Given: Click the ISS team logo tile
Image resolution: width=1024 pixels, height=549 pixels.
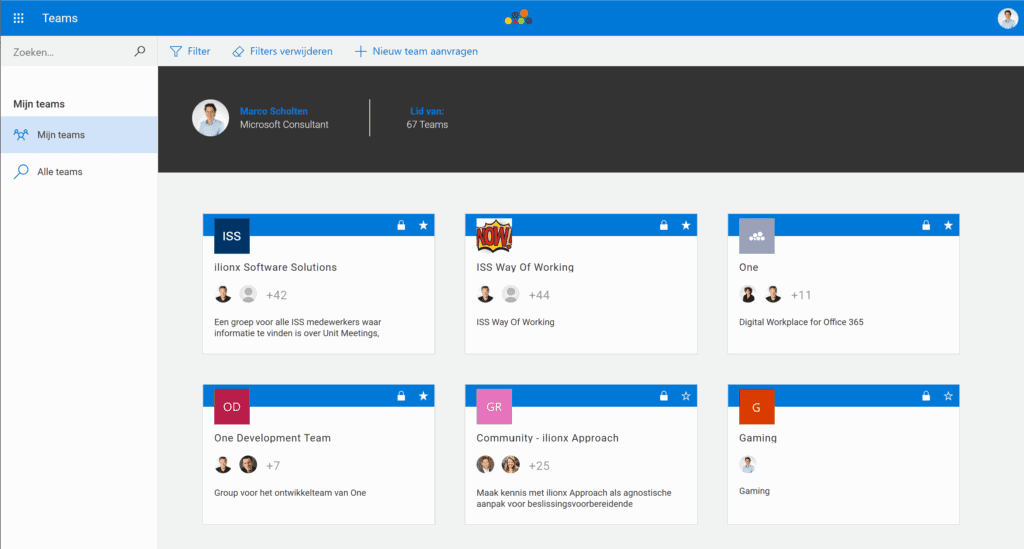Looking at the screenshot, I should click(x=232, y=236).
